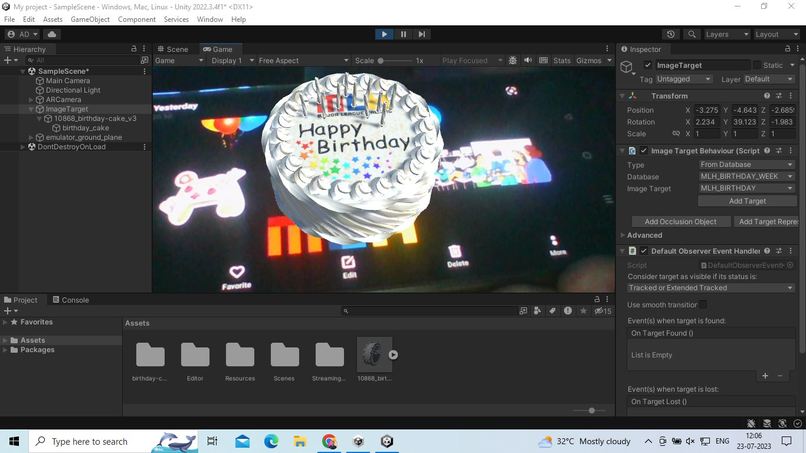Click the plus button under On Target Found

pos(765,376)
